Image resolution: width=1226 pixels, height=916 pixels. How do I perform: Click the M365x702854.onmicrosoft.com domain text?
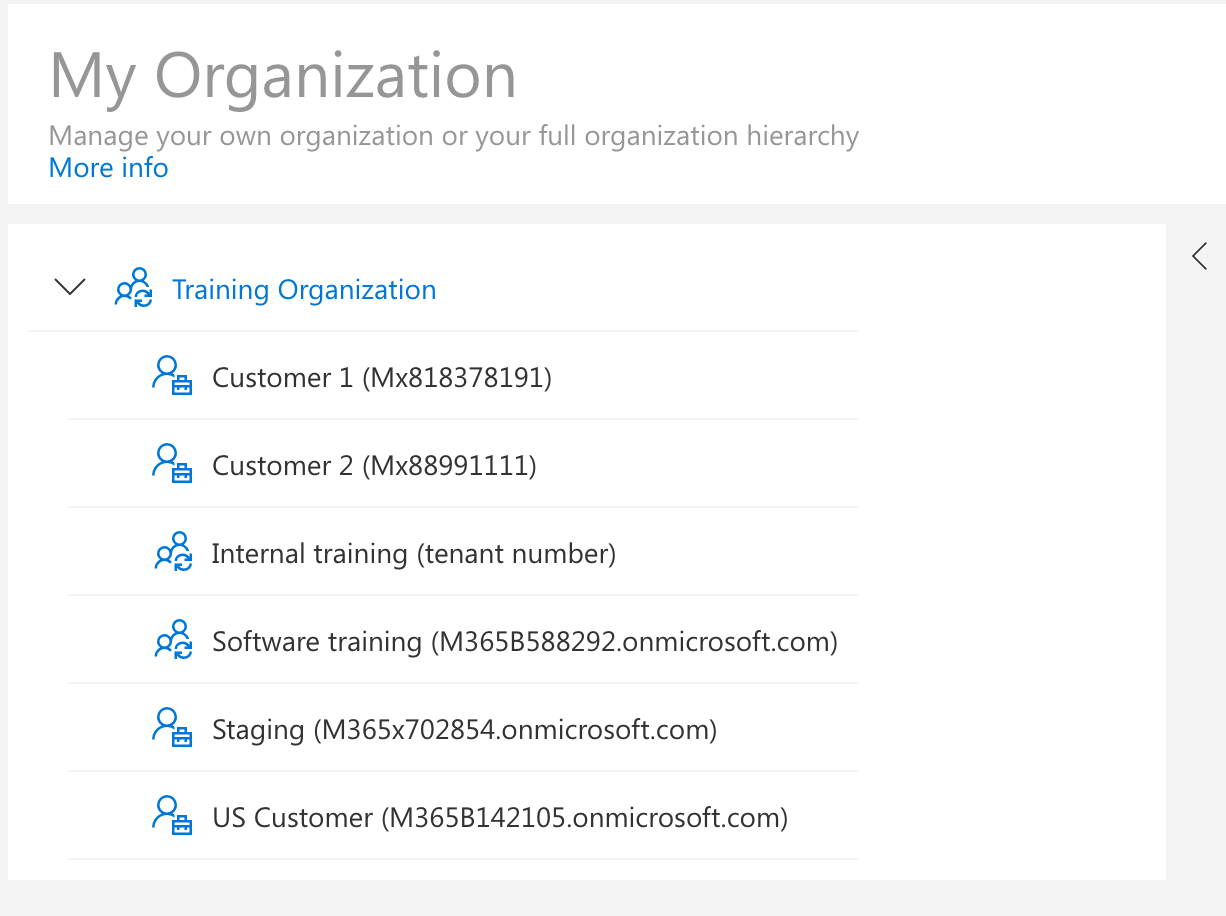[x=516, y=730]
